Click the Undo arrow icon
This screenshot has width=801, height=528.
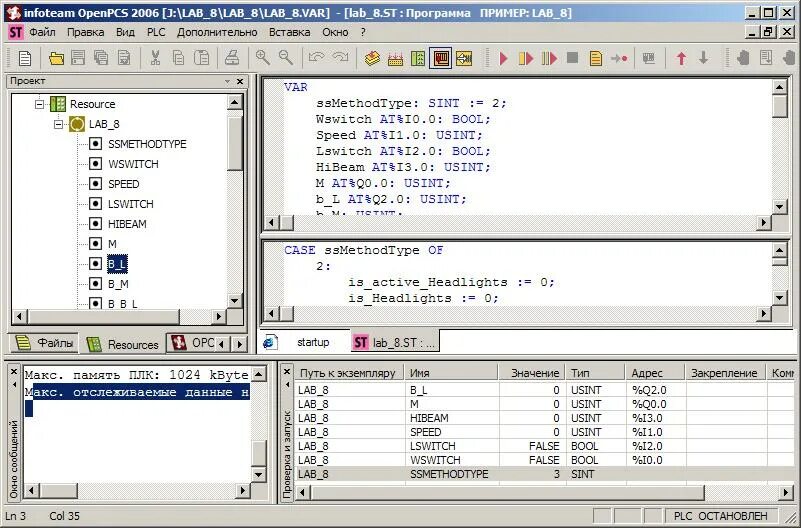coord(316,58)
